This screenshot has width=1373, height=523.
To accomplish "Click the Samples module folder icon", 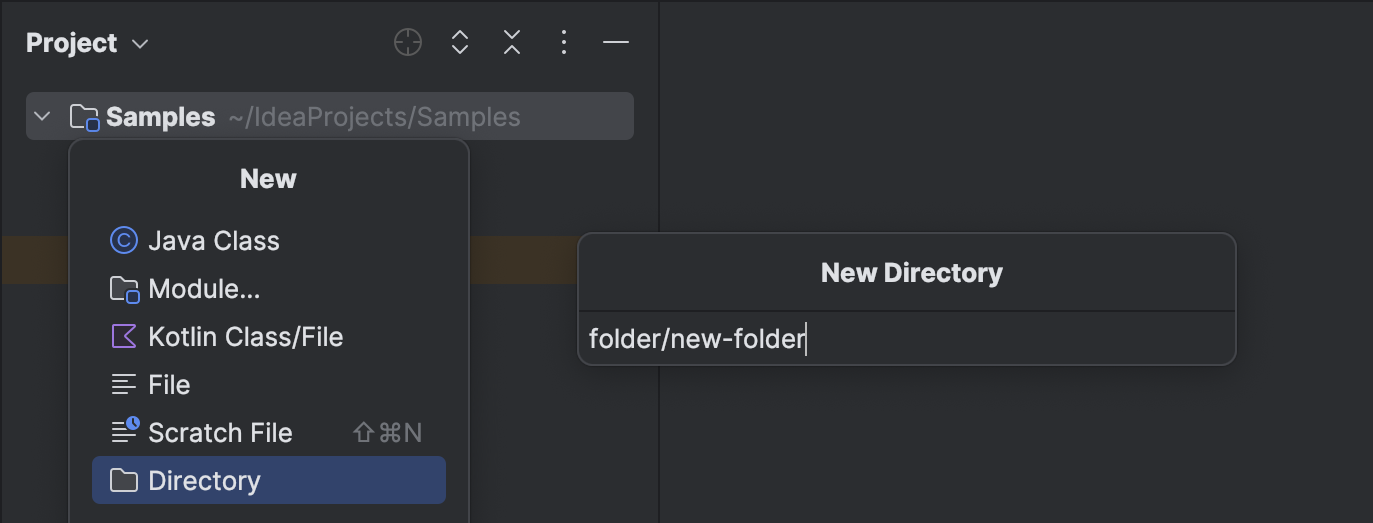I will click(84, 118).
